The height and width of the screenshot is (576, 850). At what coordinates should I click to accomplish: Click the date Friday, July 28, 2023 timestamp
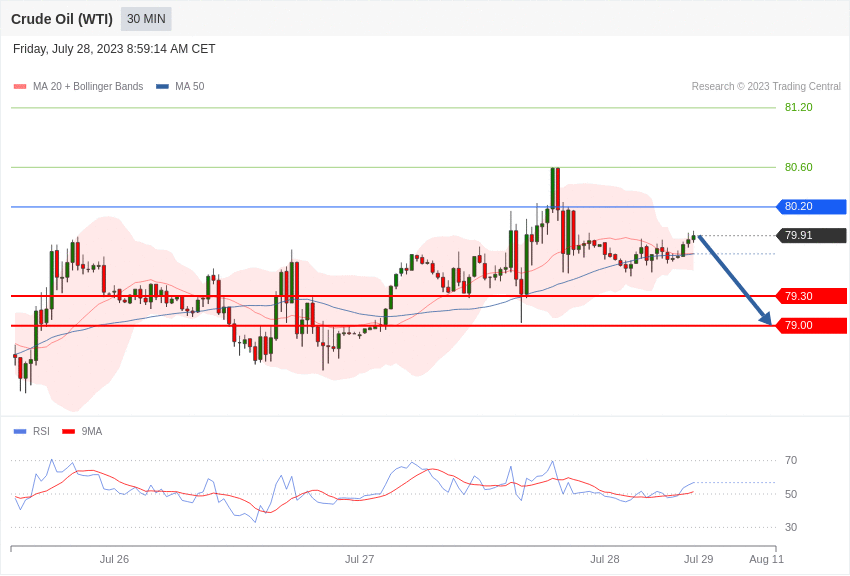pos(114,49)
